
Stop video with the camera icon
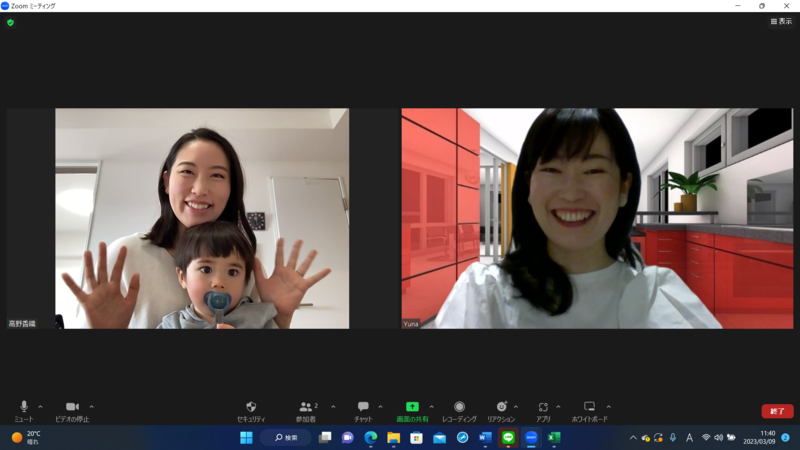coord(71,407)
